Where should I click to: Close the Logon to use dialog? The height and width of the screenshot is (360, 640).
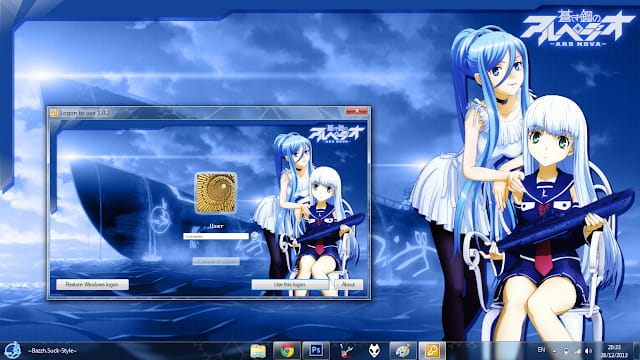[x=356, y=111]
